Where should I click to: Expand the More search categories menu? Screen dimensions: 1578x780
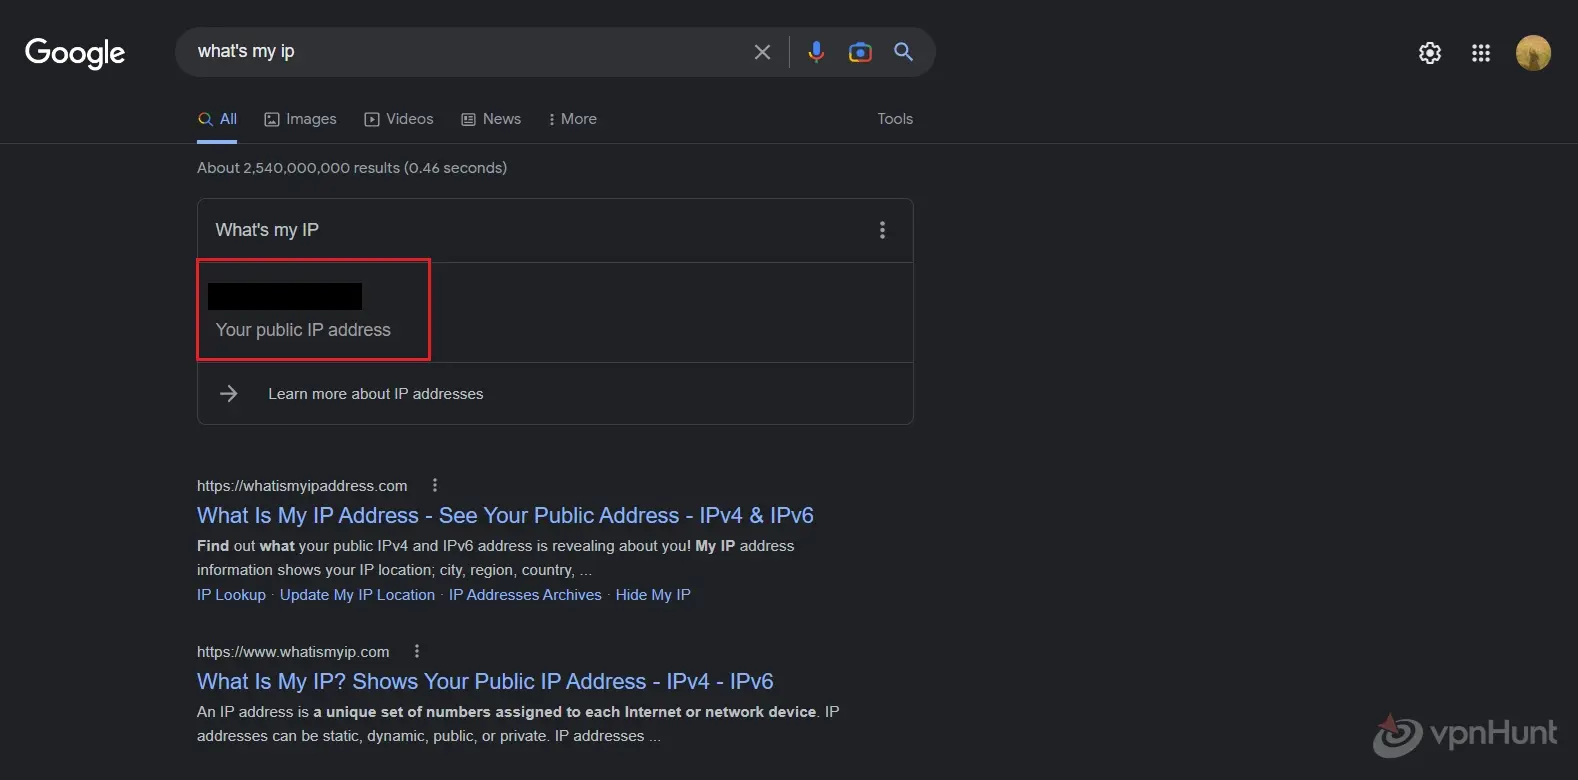[x=572, y=119]
